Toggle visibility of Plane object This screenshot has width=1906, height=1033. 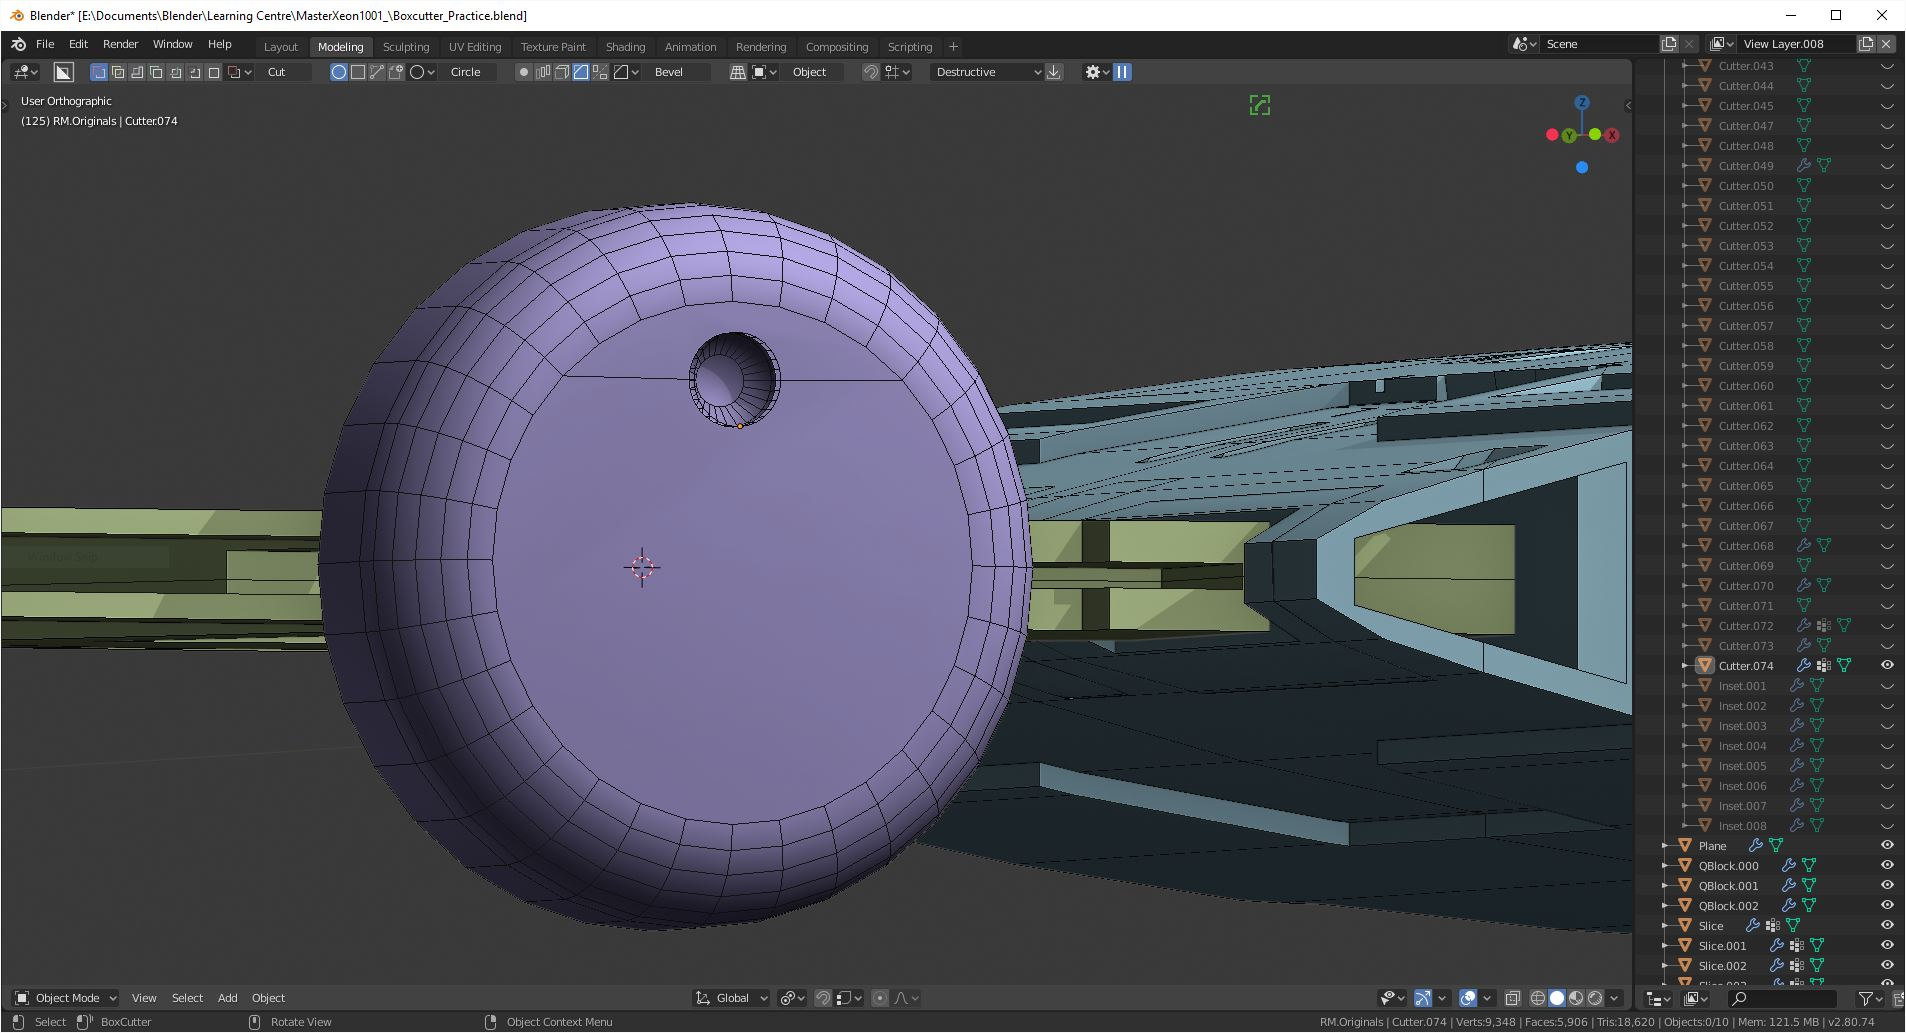click(1887, 845)
